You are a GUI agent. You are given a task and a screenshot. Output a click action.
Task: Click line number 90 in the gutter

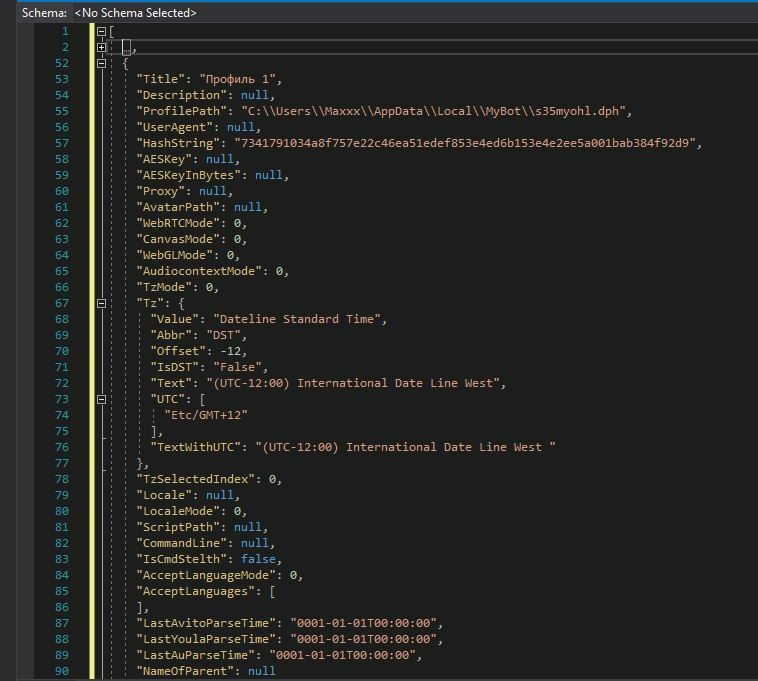tap(62, 671)
